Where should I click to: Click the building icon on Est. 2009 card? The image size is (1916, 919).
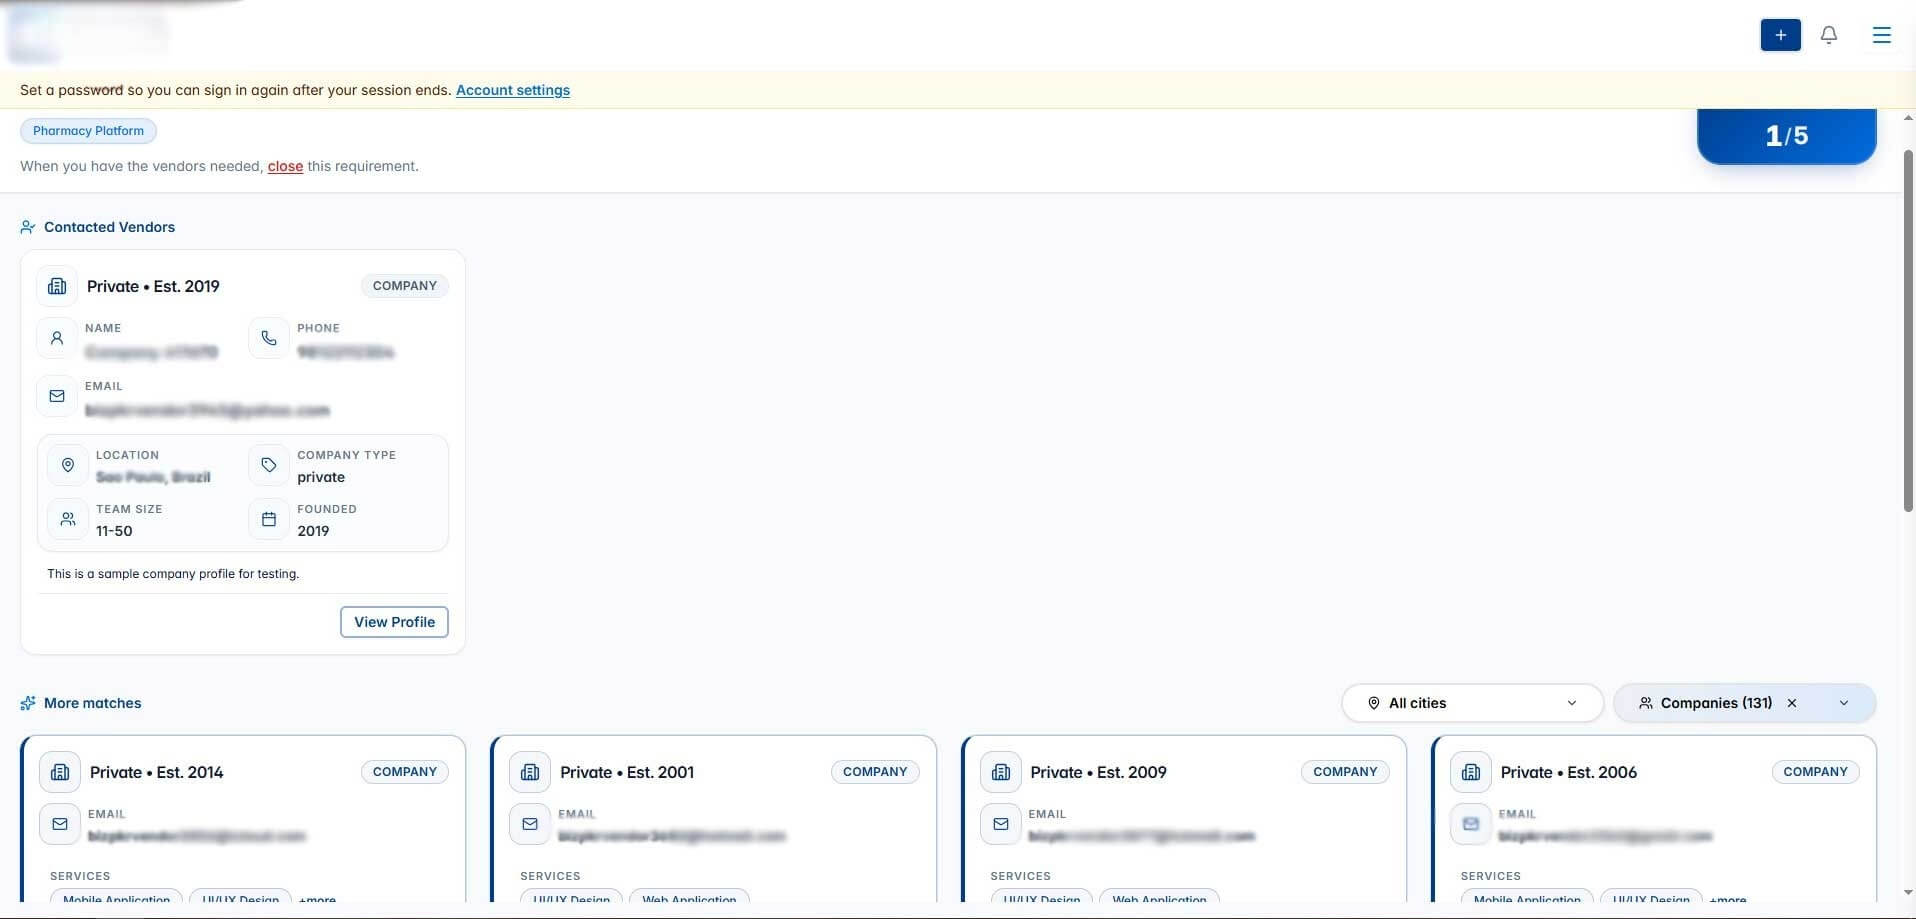1001,772
